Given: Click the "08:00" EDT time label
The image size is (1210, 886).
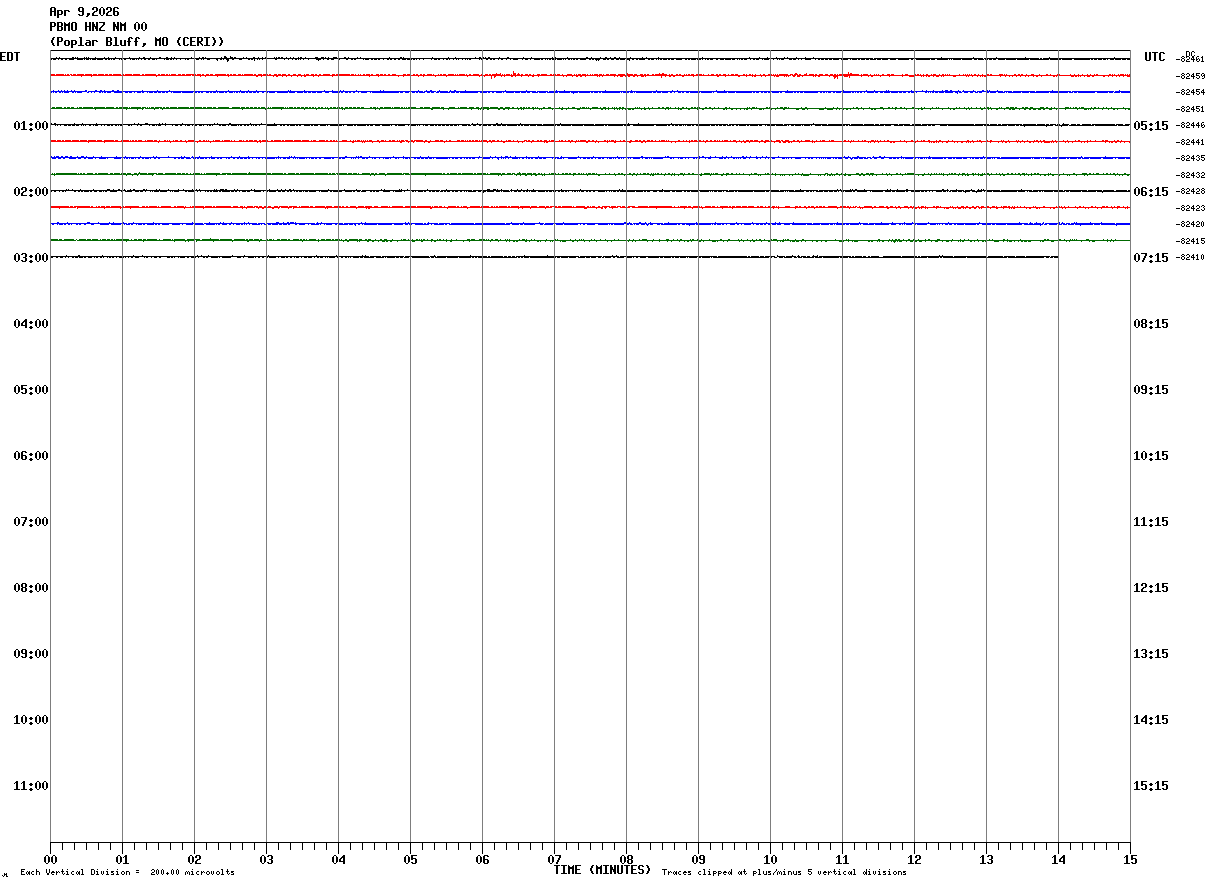Looking at the screenshot, I should 31,588.
